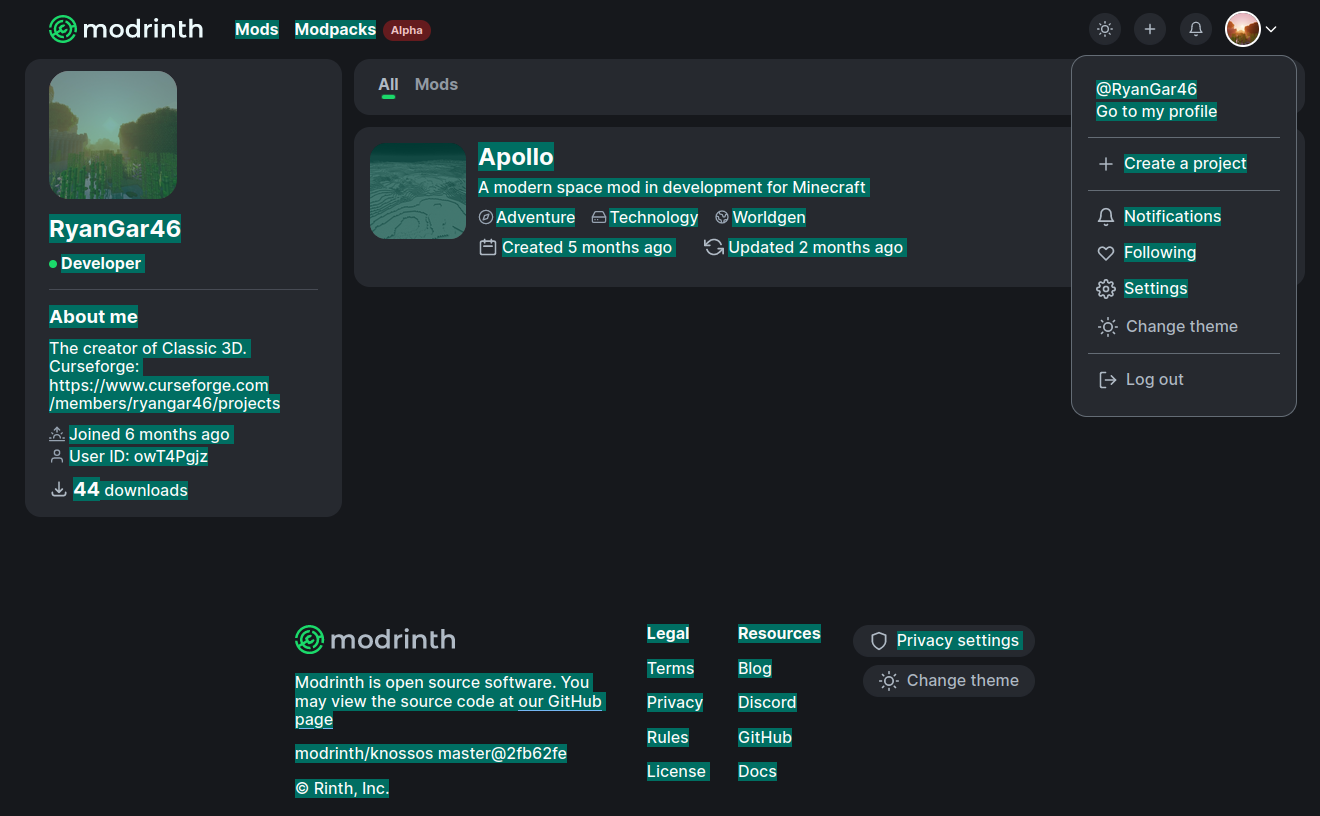Switch to the Mods tab in project list
The height and width of the screenshot is (816, 1320).
click(x=436, y=84)
